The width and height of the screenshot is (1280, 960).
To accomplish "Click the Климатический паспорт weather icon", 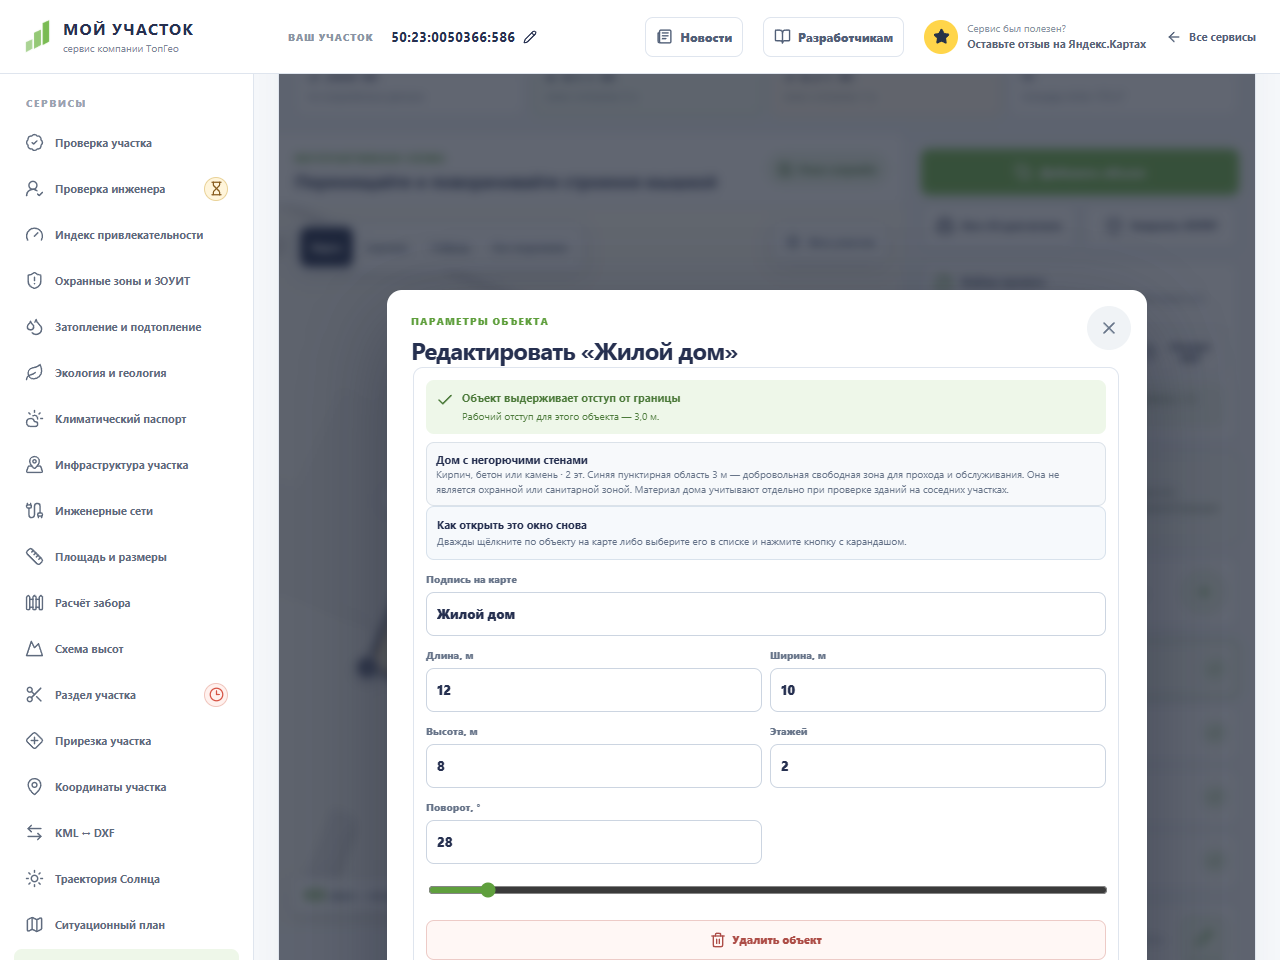I will [34, 419].
